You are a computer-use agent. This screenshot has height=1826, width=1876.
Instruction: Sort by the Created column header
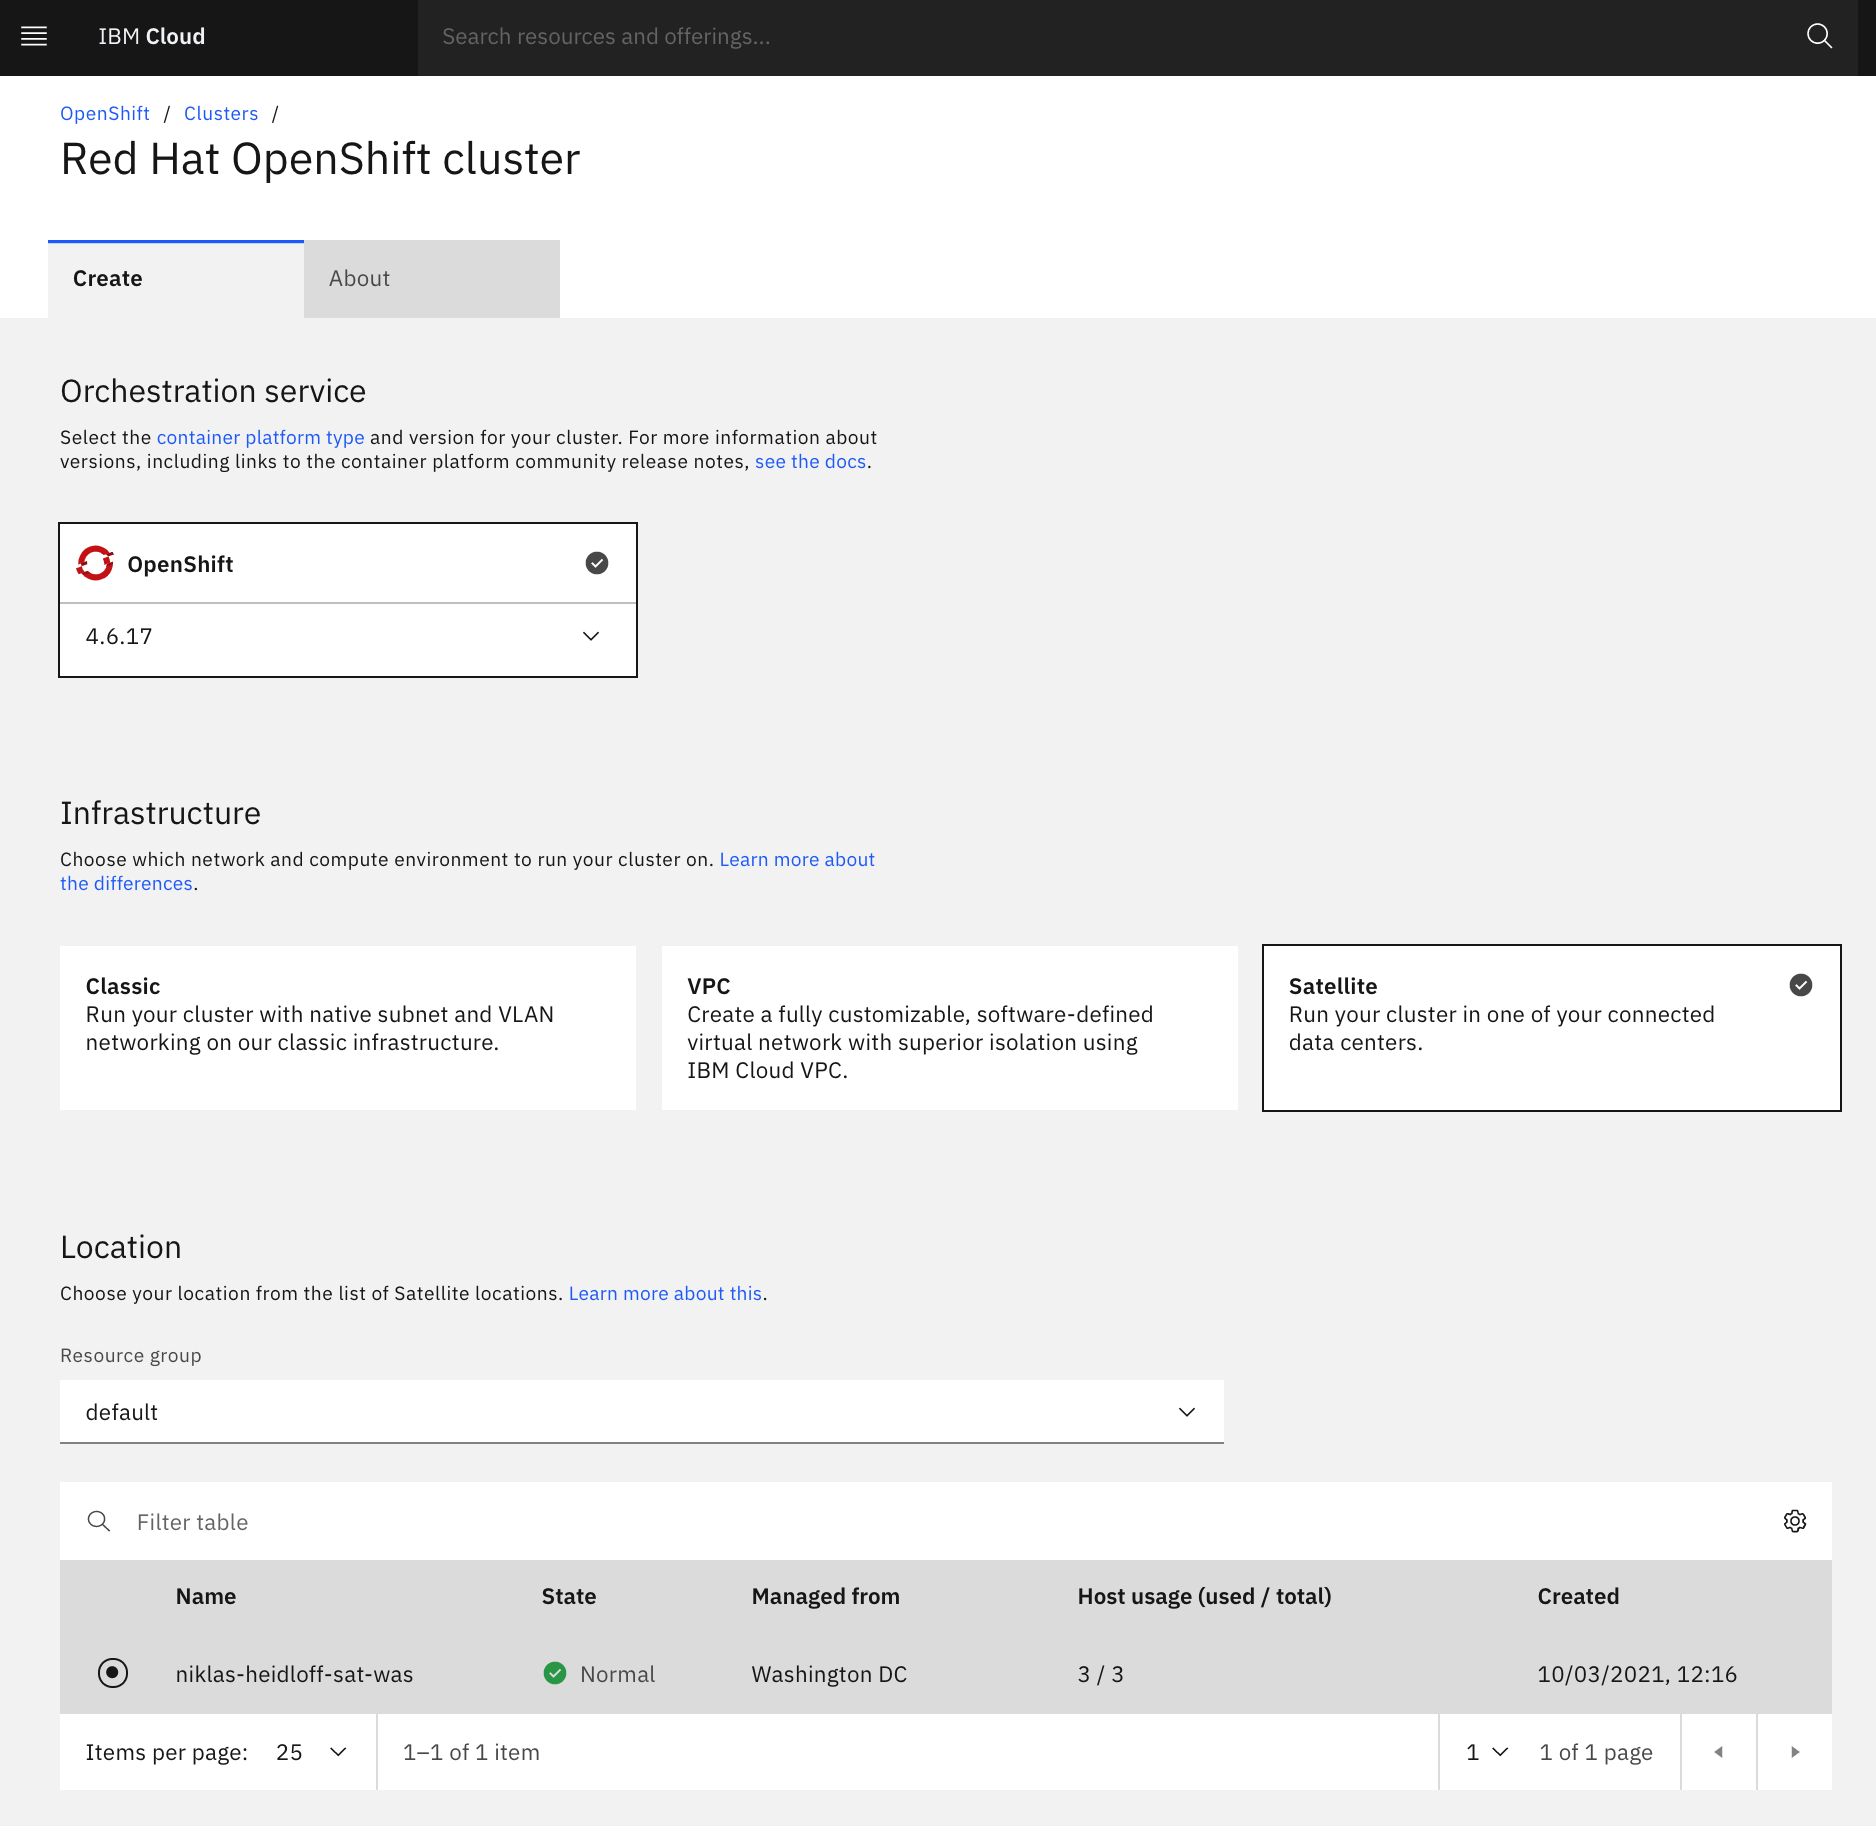tap(1578, 1596)
